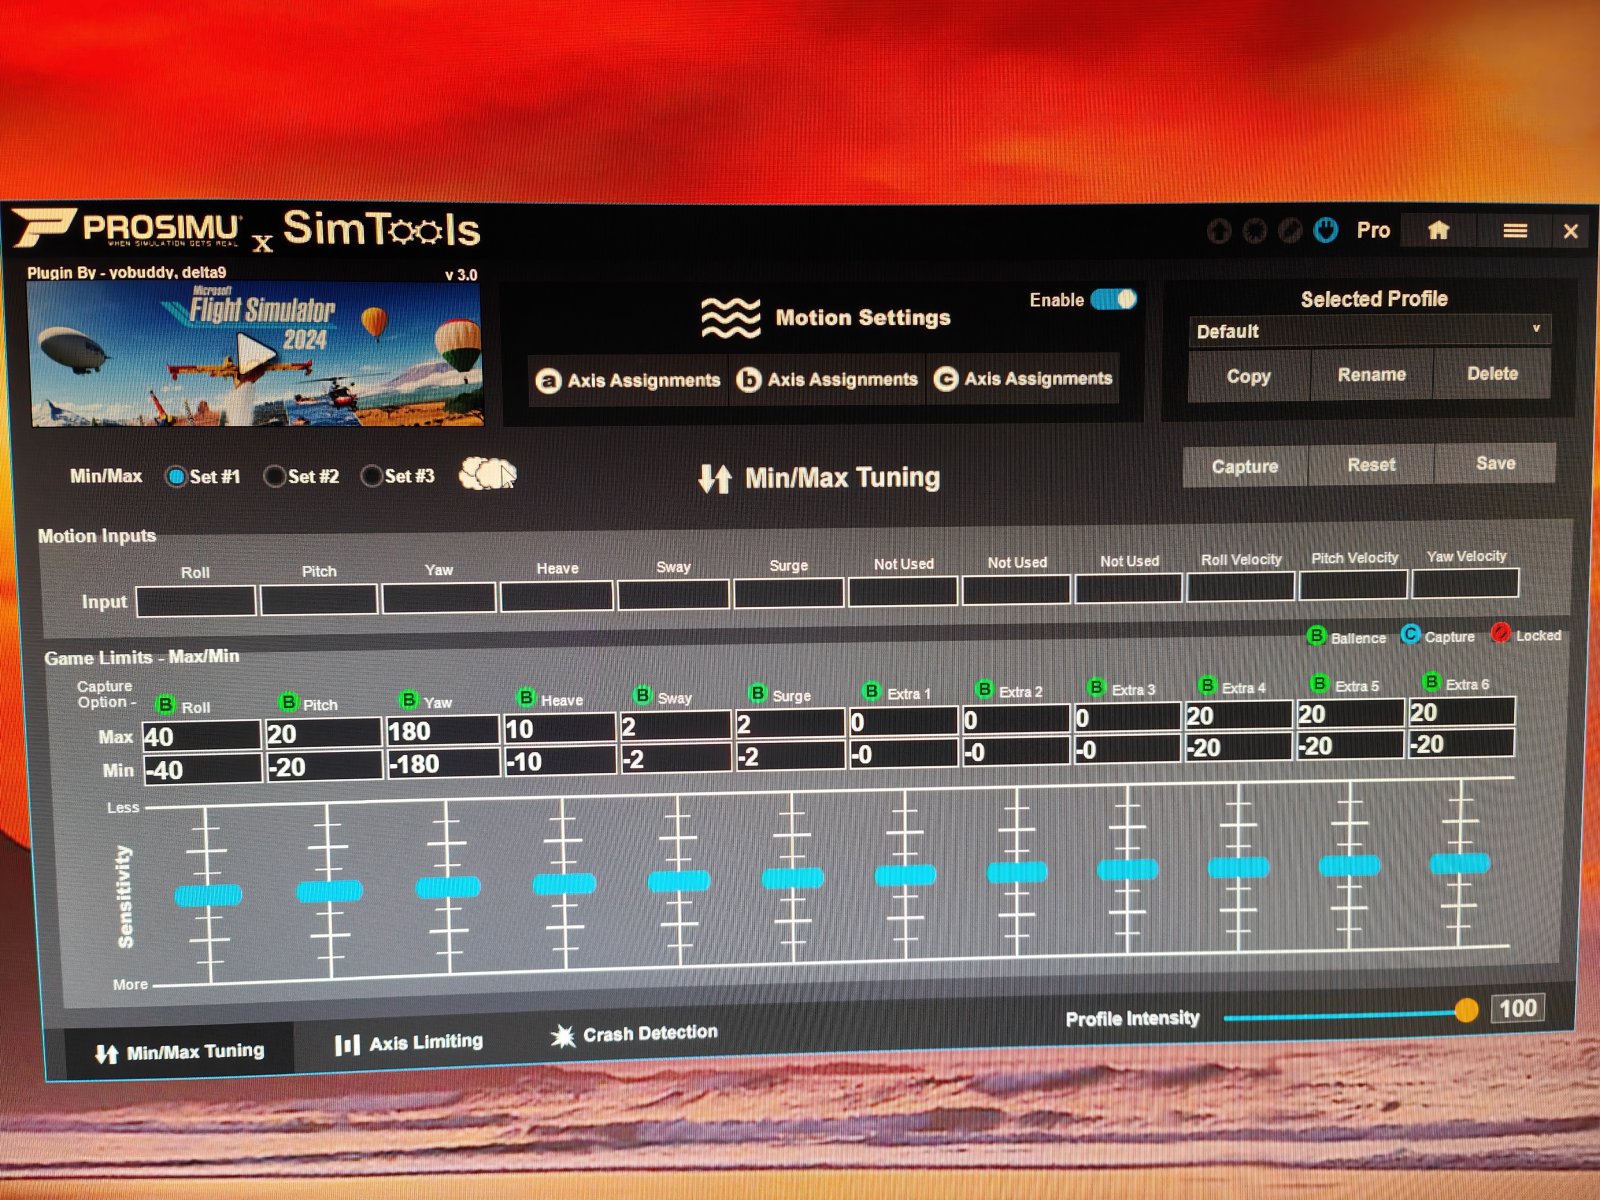
Task: Open the 'b' Axis Assignments tab
Action: pos(827,379)
